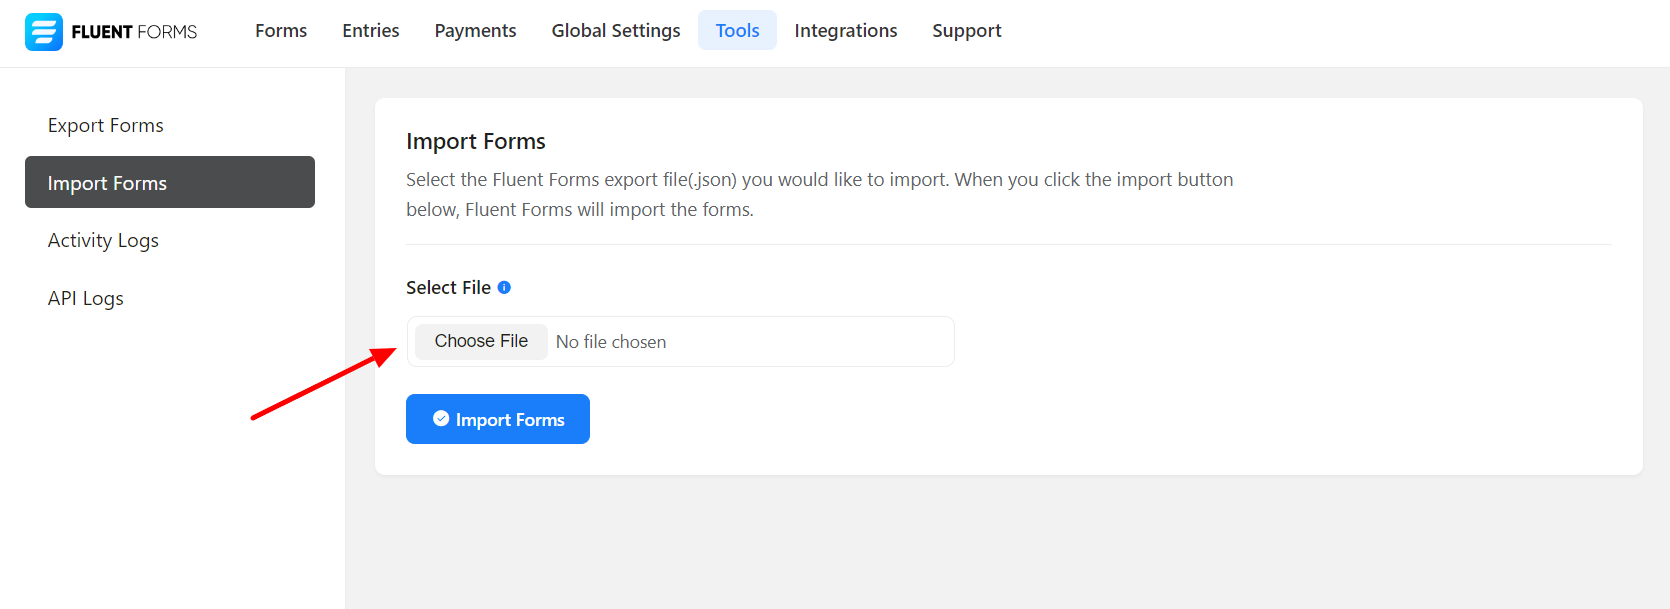Open the Forms menu item
Screen dimensions: 1670x609
click(281, 31)
